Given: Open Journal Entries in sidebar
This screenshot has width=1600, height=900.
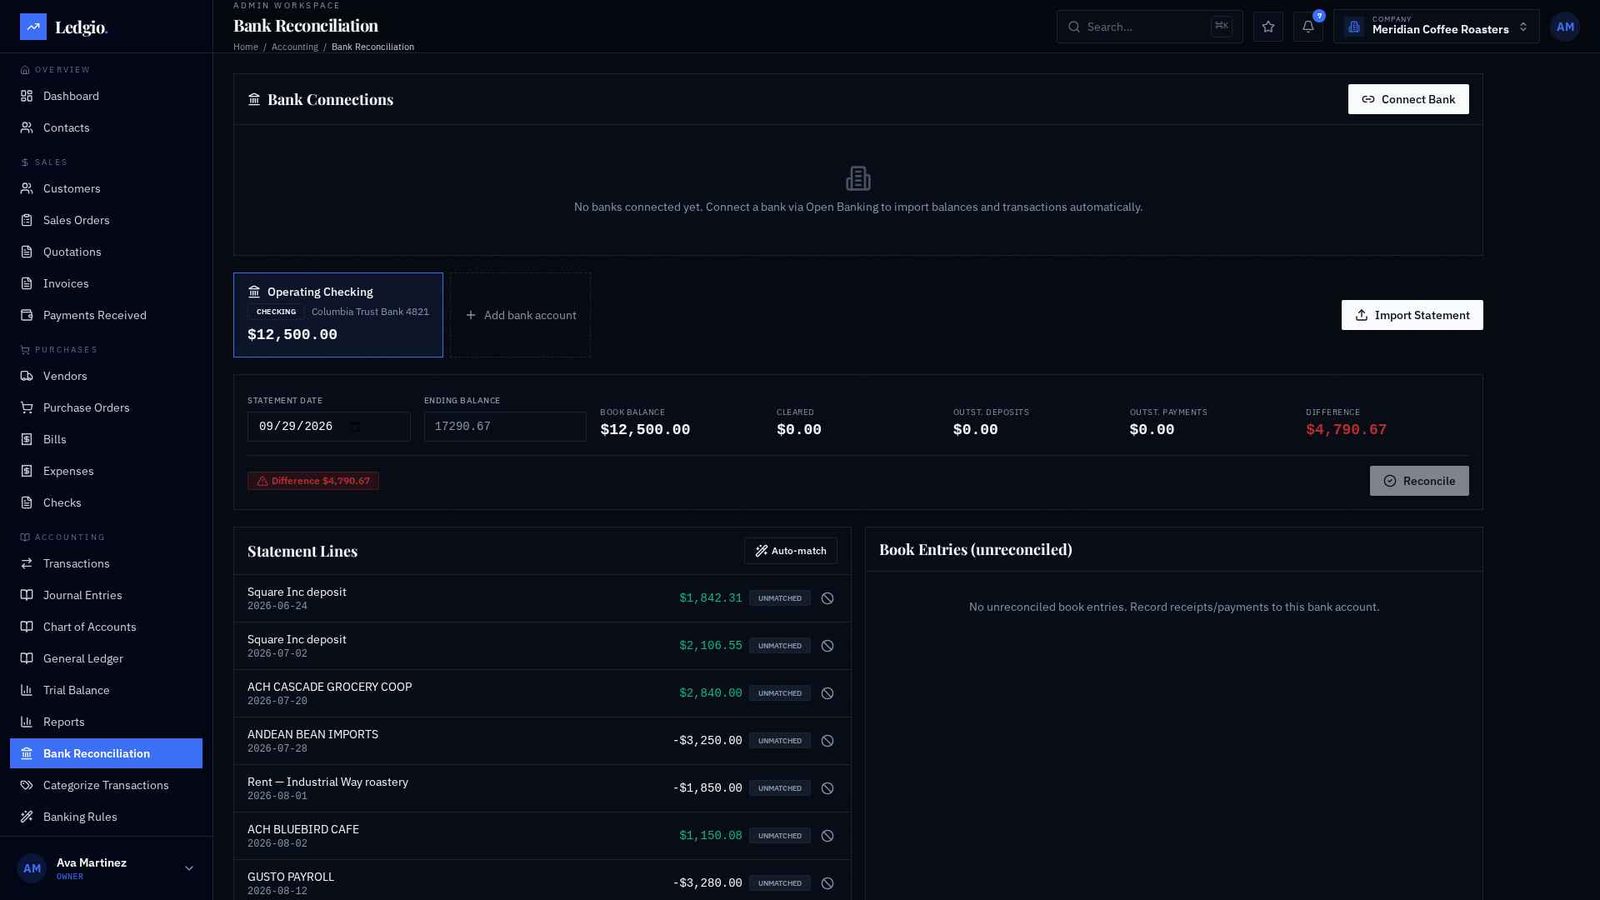Looking at the screenshot, I should point(106,595).
